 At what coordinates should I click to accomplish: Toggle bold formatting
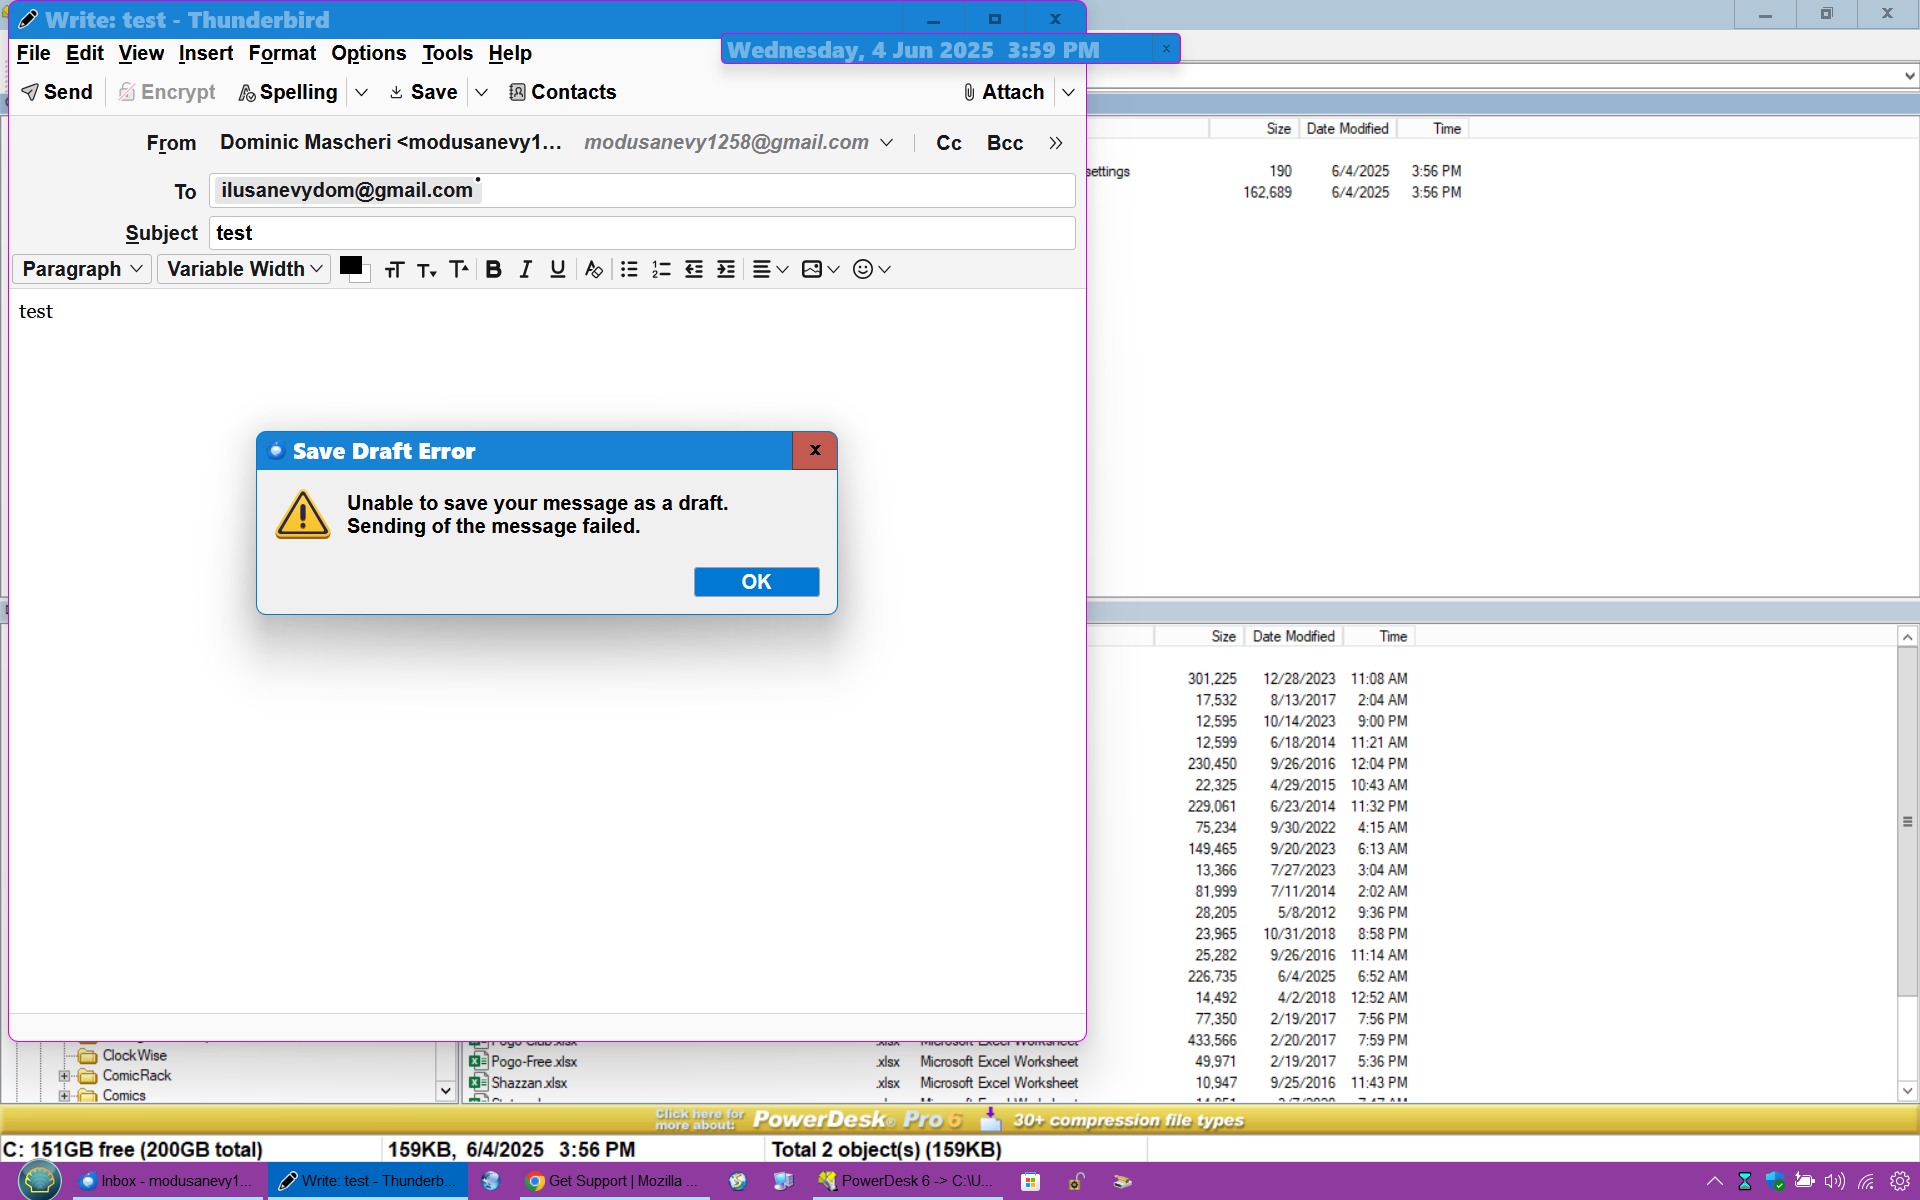pyautogui.click(x=493, y=269)
